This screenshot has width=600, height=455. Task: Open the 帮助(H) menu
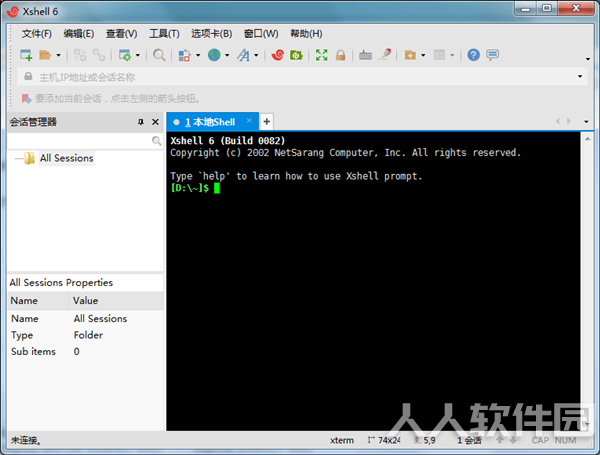[x=306, y=34]
